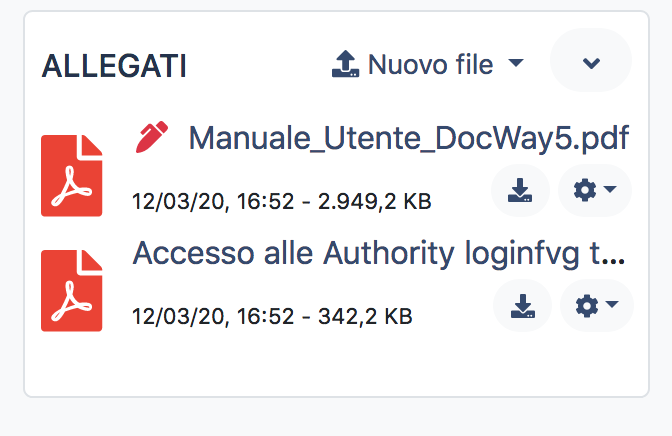Click the ALLEGATI section heading
Screen dimensions: 672x436
(113, 67)
